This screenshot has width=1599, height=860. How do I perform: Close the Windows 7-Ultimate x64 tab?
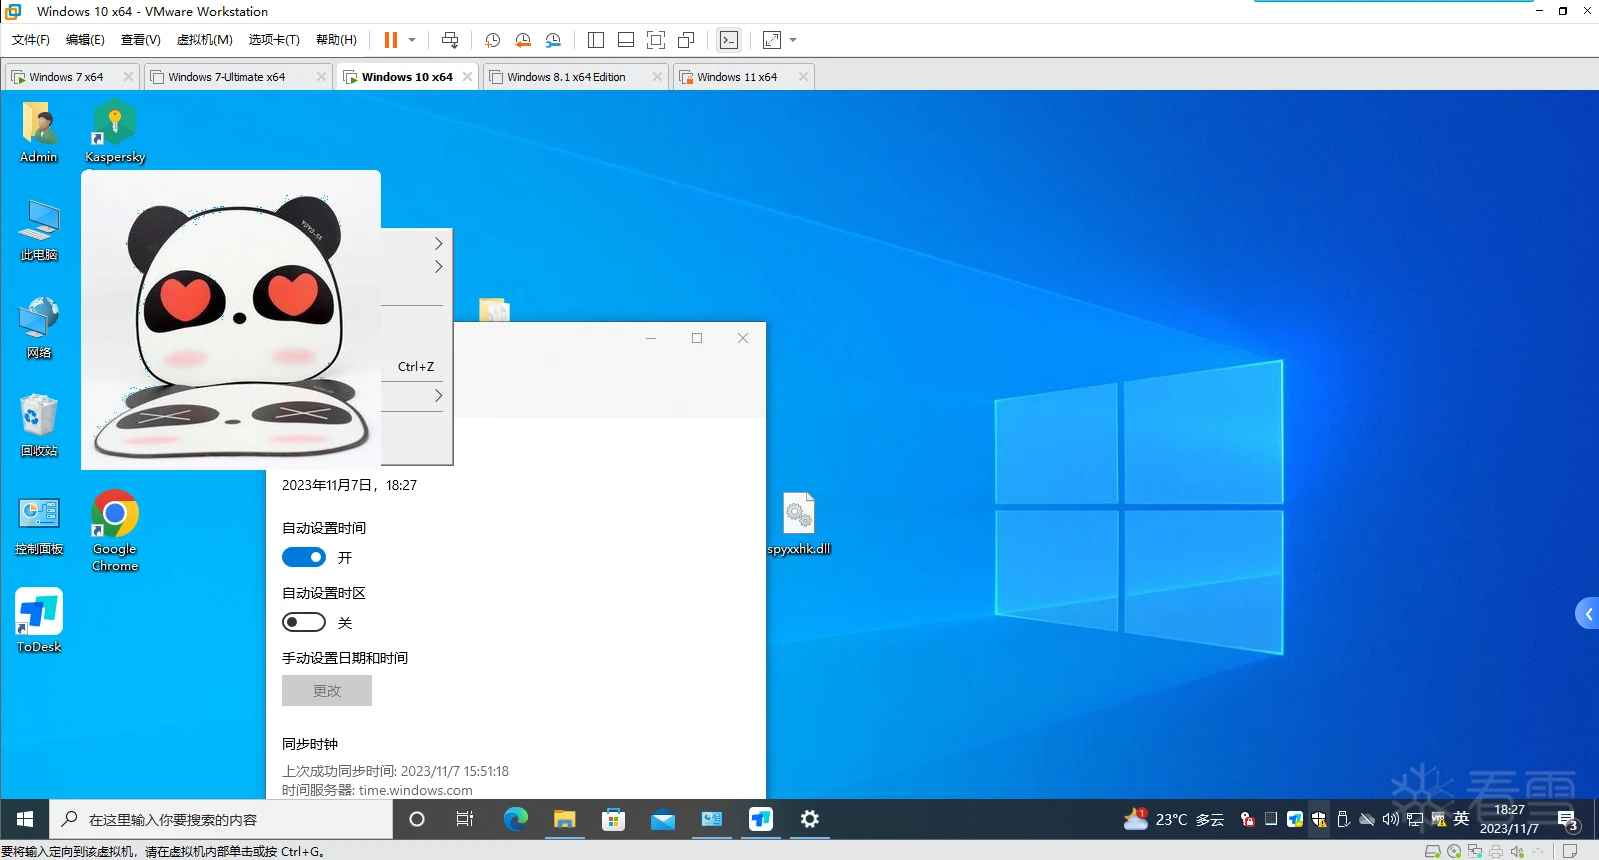(321, 77)
